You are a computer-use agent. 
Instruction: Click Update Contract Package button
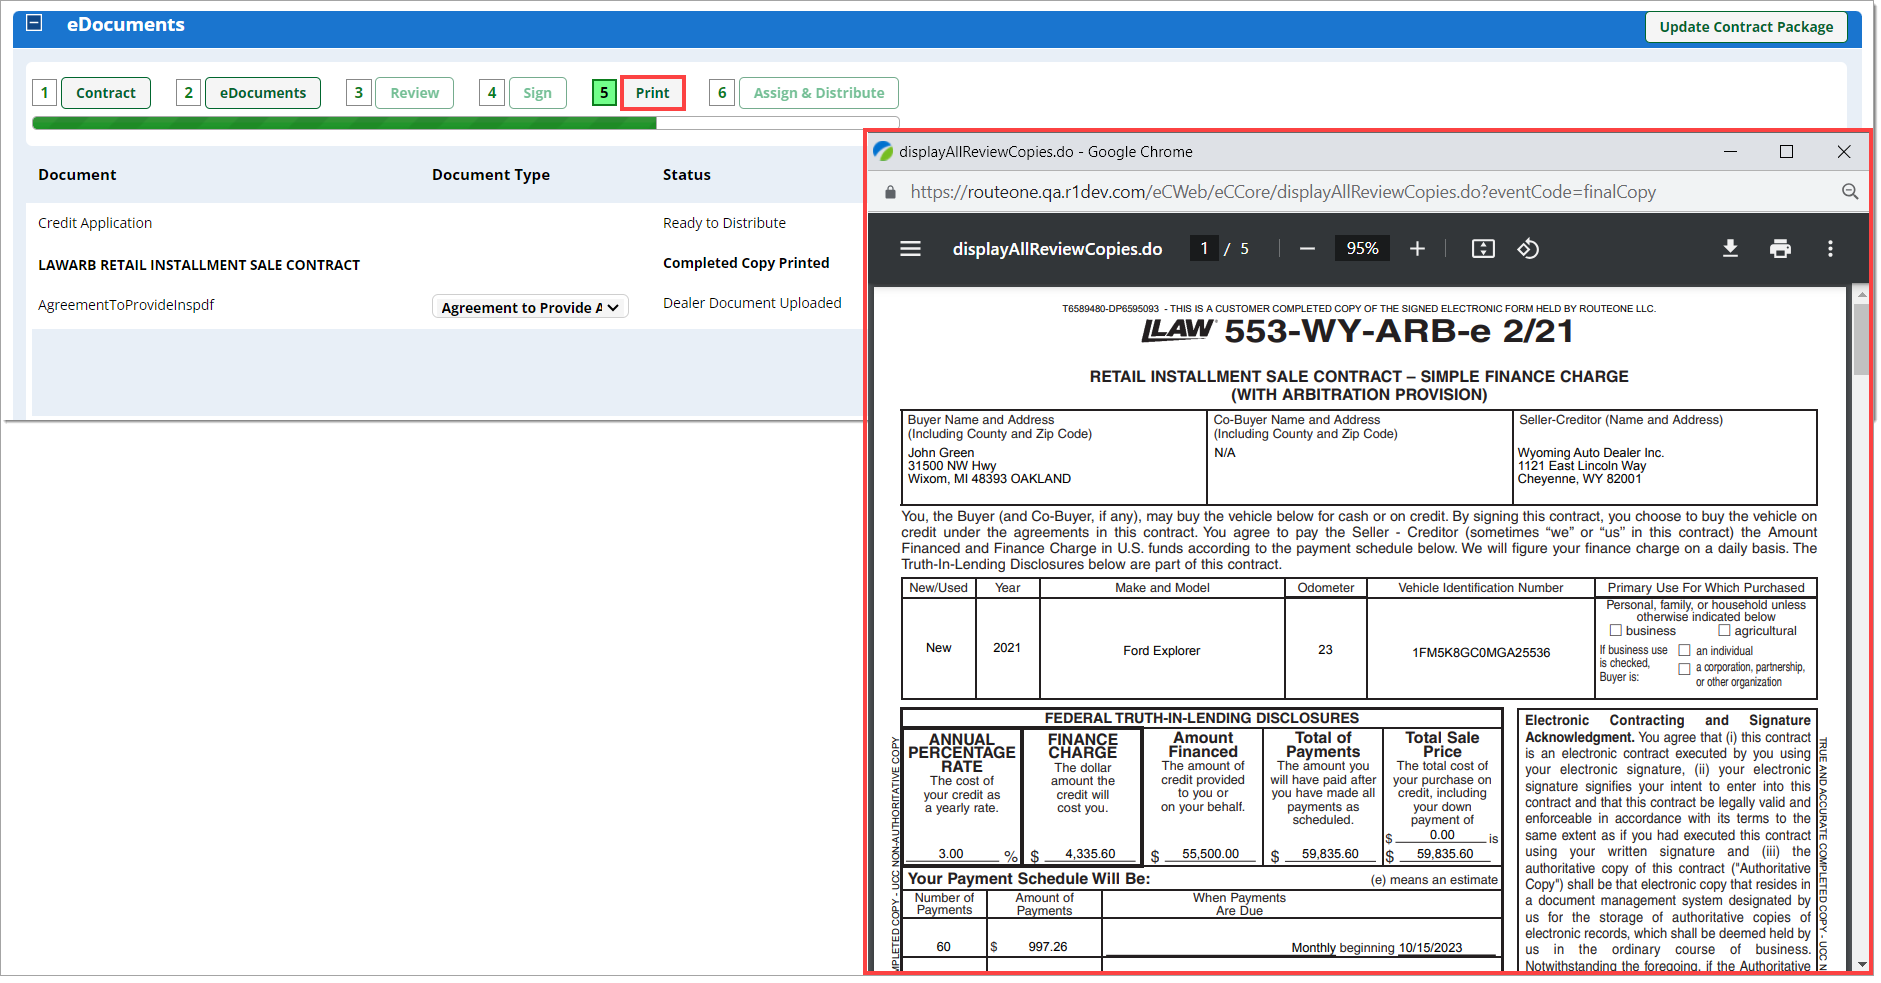(1746, 27)
